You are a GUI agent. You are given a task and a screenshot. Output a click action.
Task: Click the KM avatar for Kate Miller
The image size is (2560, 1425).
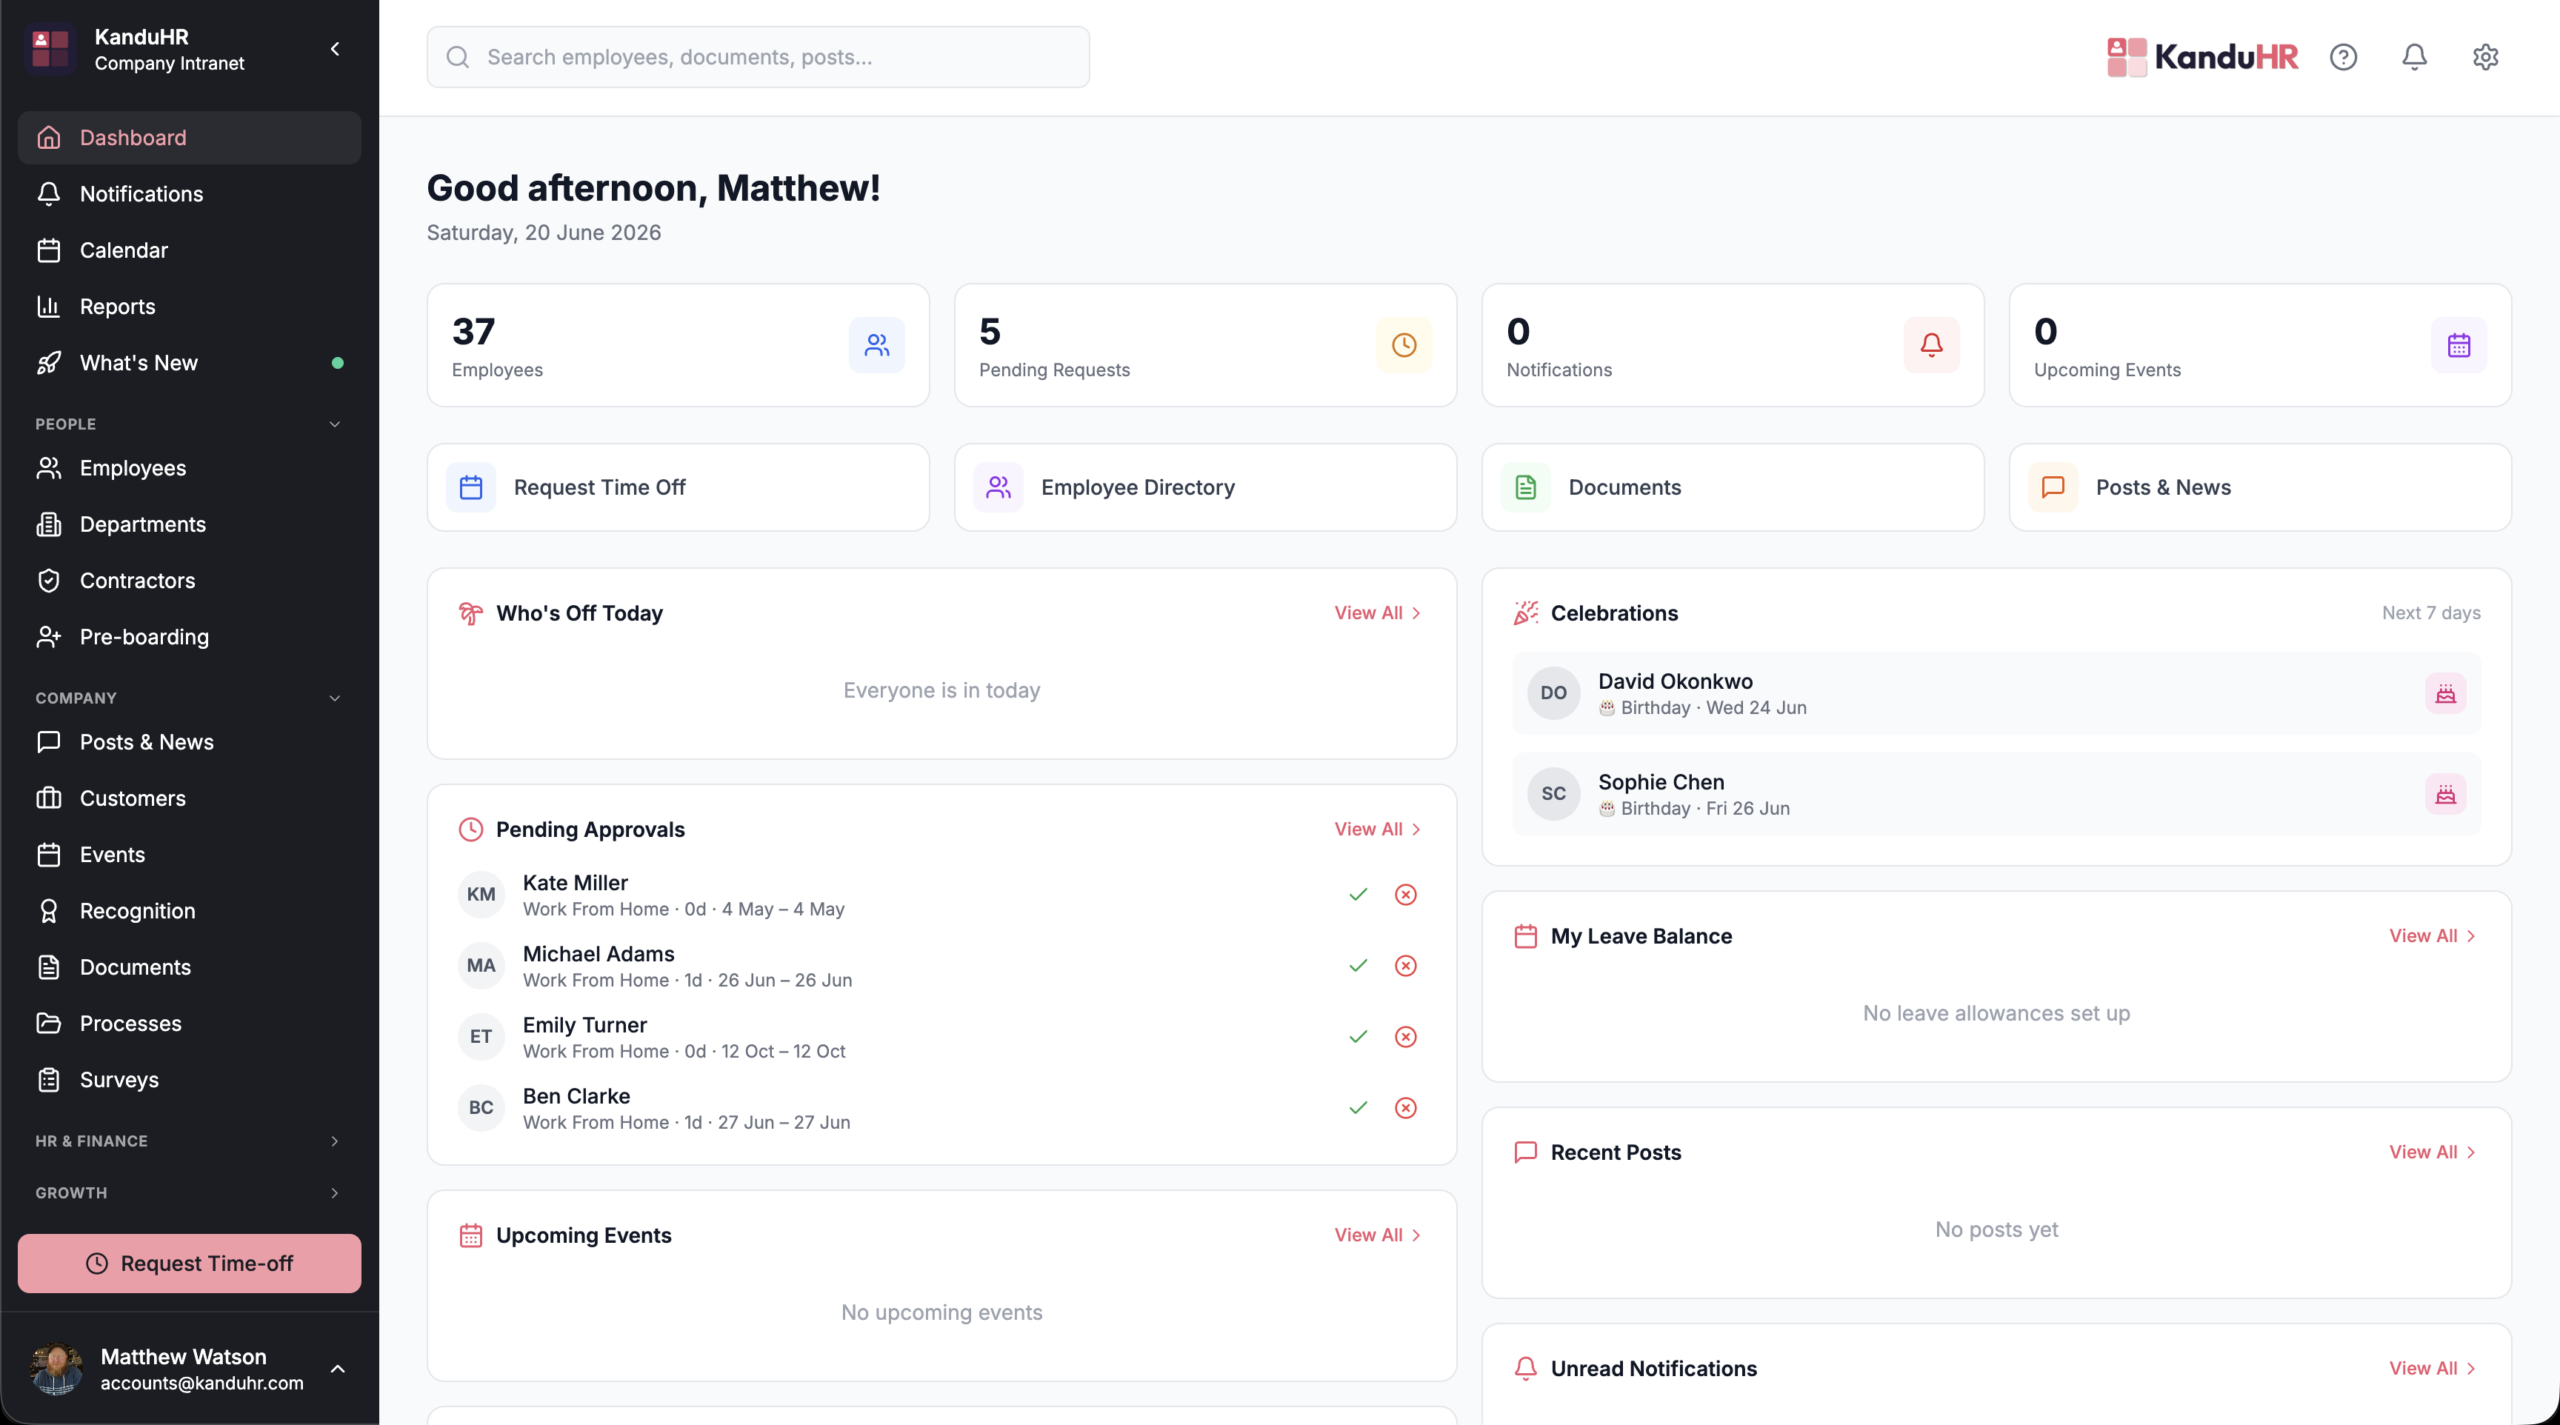(481, 894)
